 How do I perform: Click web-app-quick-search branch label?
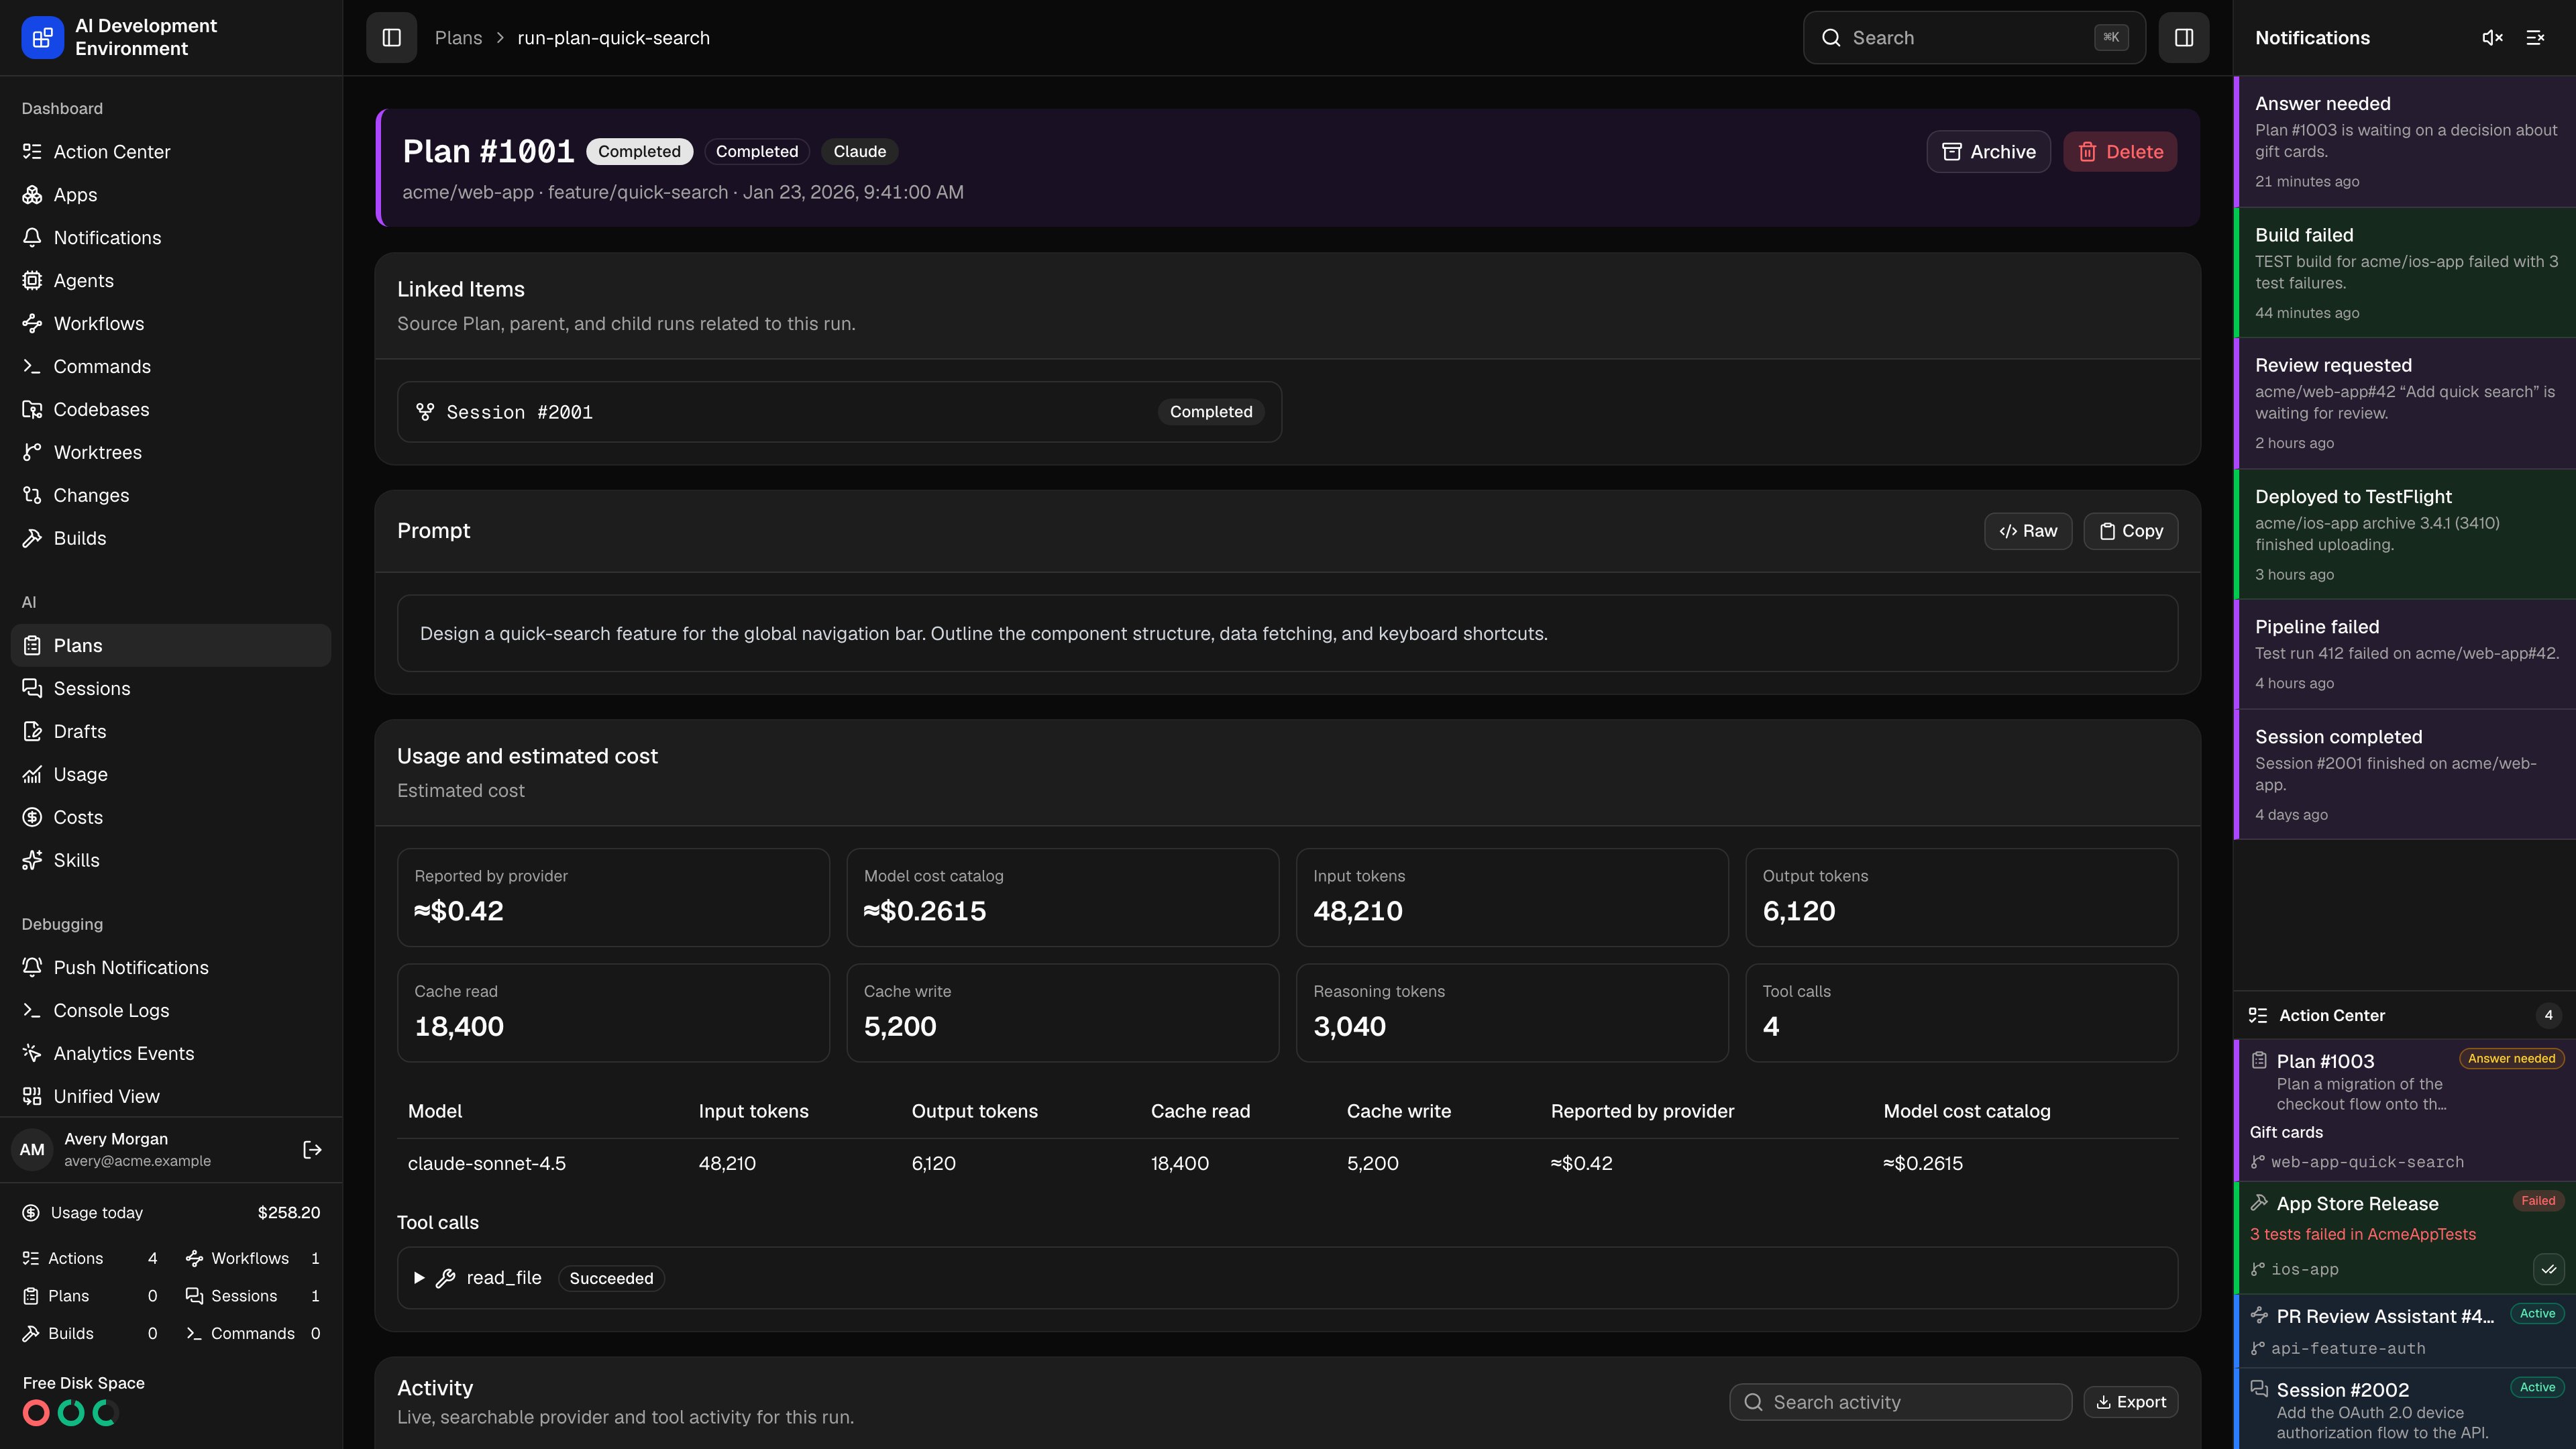pos(2367,1162)
